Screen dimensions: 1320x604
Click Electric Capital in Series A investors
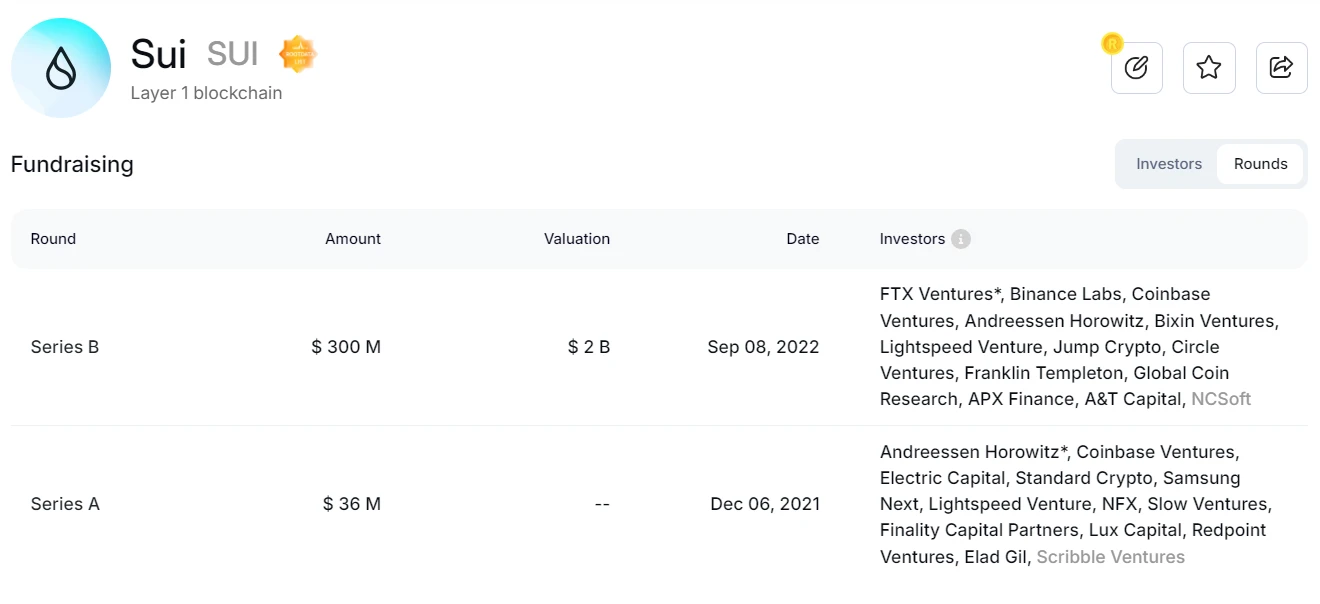pyautogui.click(x=942, y=478)
